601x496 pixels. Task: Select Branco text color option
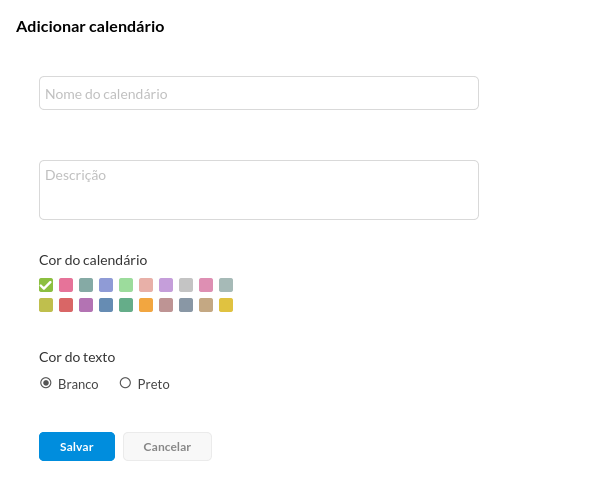coord(46,383)
